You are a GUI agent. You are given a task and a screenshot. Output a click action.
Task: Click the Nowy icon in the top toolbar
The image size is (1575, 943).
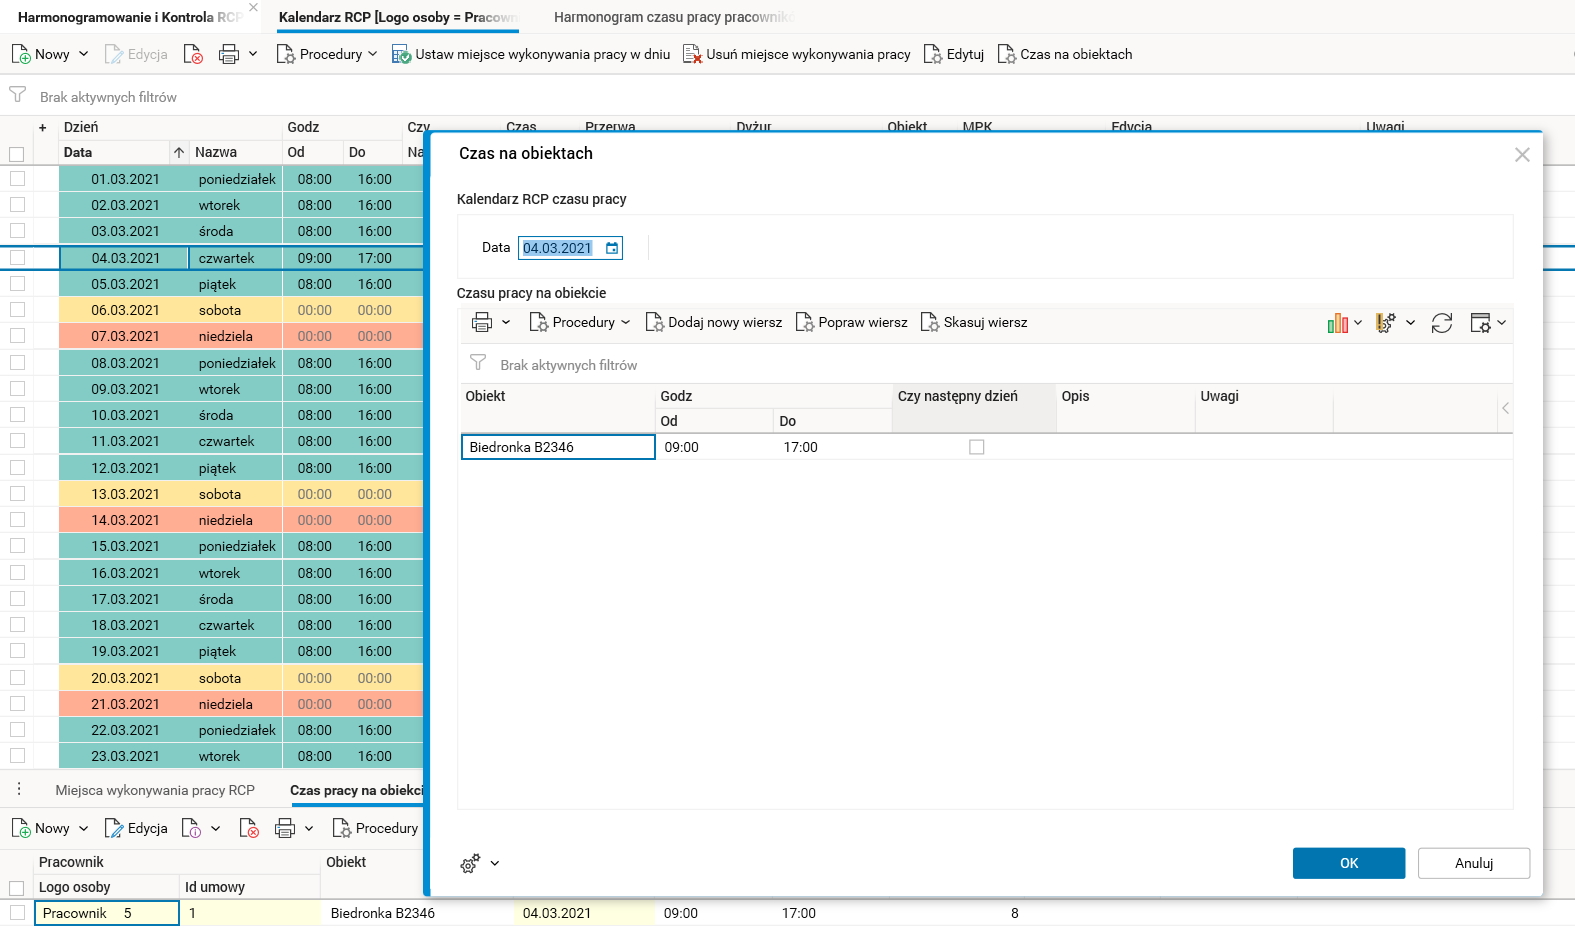click(x=21, y=54)
